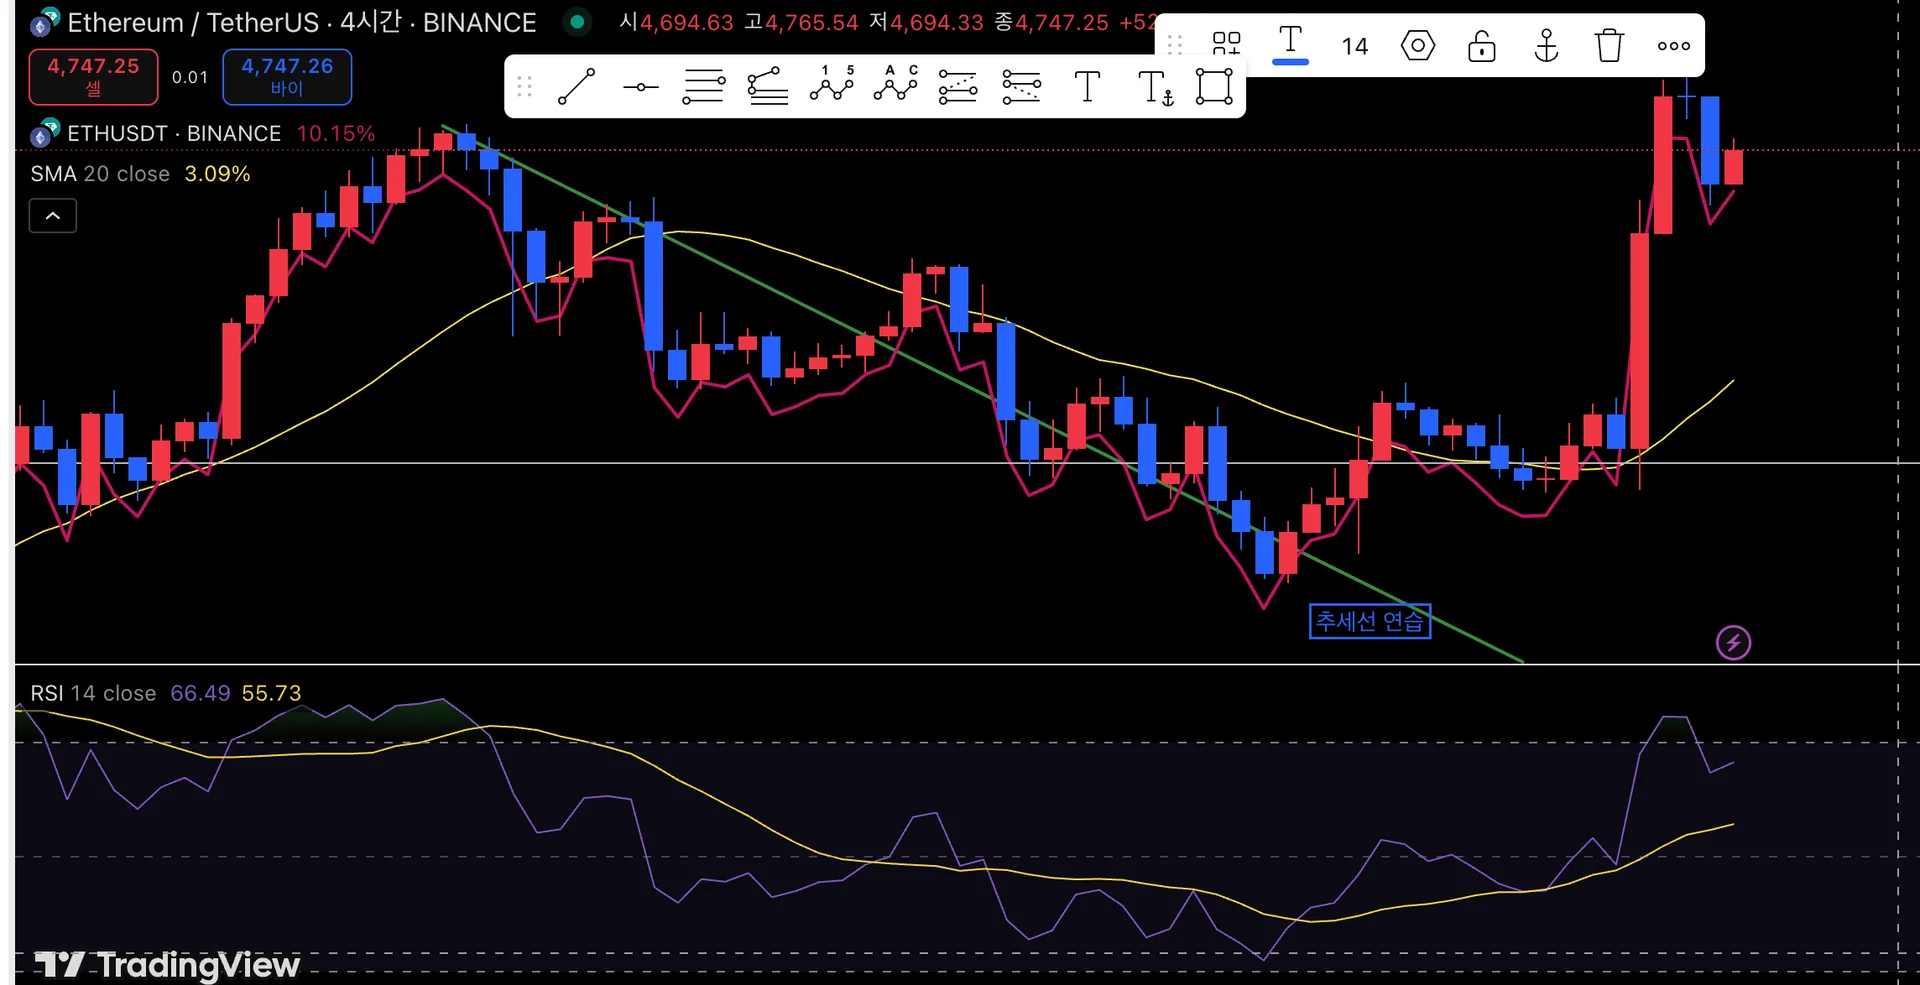The height and width of the screenshot is (985, 1920).
Task: Select the Elliott 1-5 wave tool
Action: [x=832, y=85]
